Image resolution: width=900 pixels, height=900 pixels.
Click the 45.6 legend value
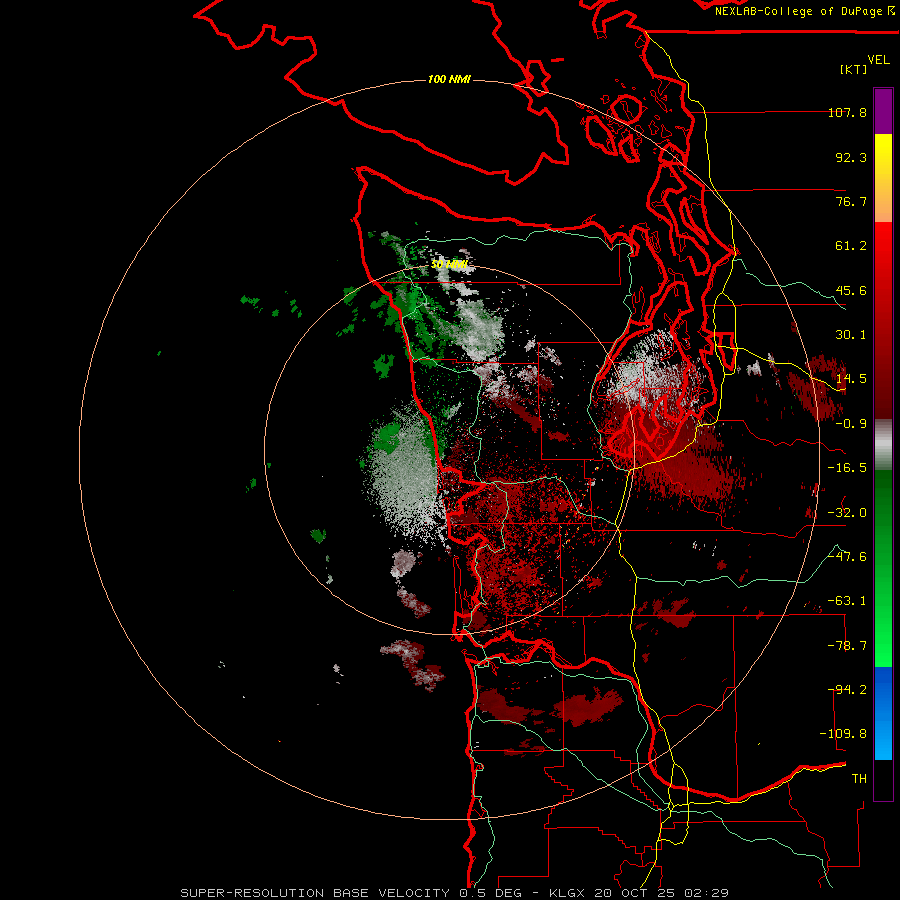851,290
